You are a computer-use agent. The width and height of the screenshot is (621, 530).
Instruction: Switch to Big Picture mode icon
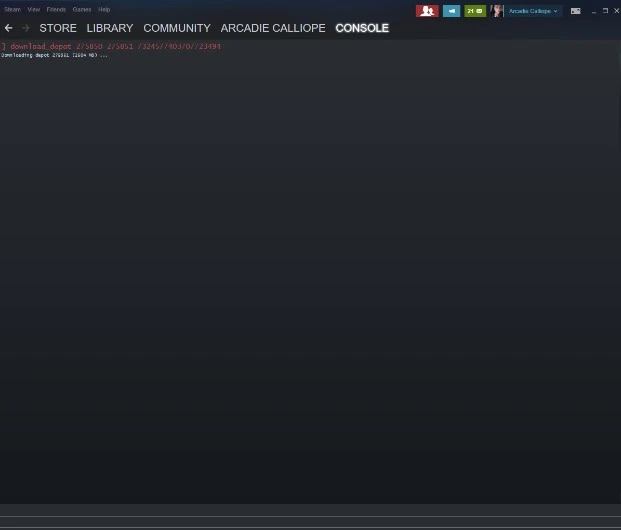[x=575, y=11]
